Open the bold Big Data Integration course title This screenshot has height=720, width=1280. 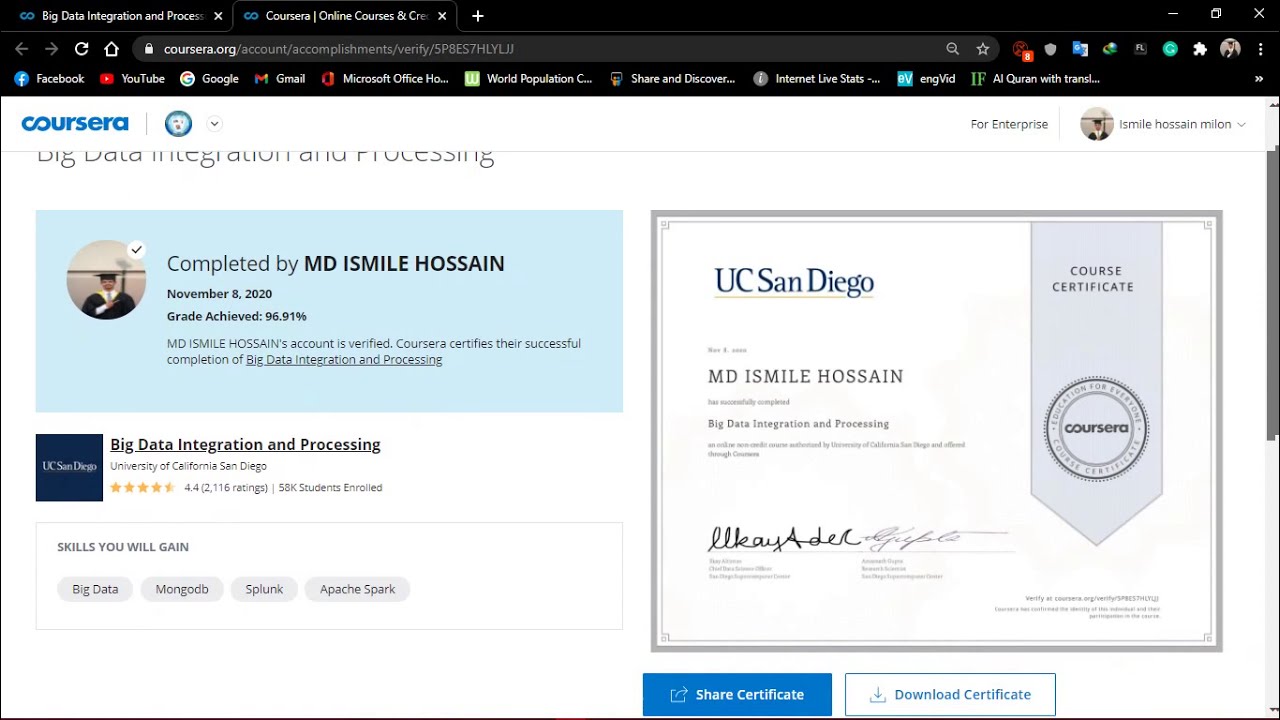pos(245,444)
